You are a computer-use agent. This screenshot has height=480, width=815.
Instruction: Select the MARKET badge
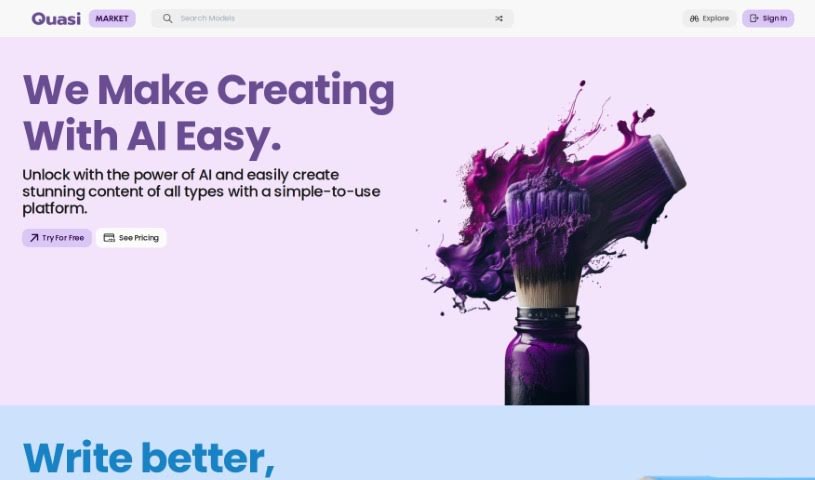point(112,19)
